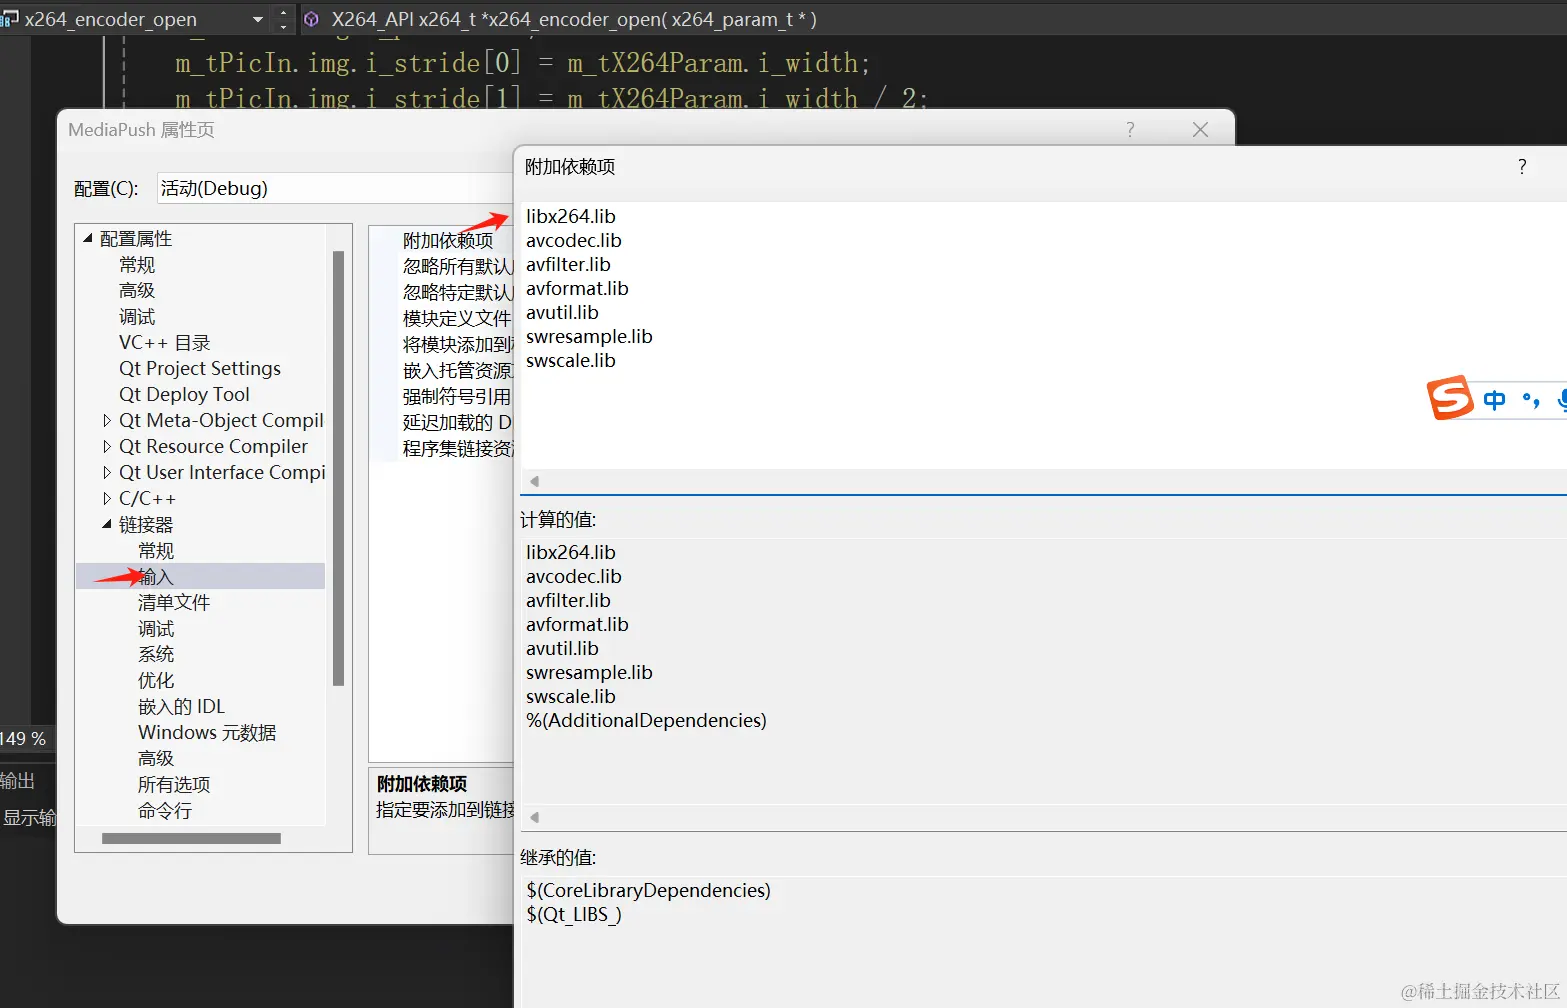Click vertical scrollbar of property tree
This screenshot has width=1567, height=1008.
point(339,468)
